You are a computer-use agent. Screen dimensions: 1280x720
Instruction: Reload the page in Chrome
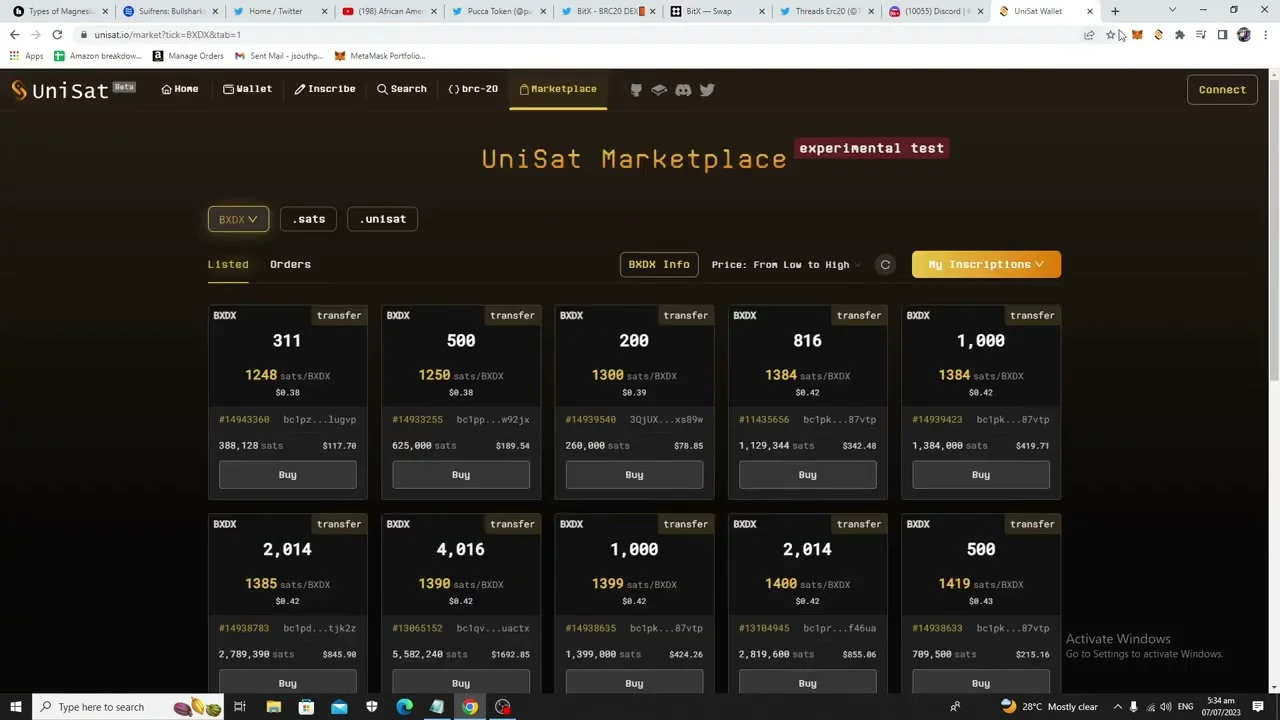57,35
